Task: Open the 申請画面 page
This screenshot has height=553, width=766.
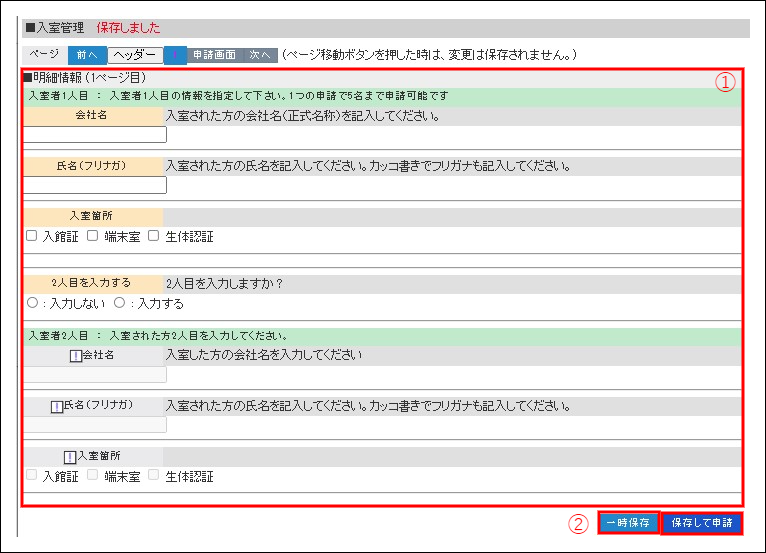Action: click(x=214, y=55)
